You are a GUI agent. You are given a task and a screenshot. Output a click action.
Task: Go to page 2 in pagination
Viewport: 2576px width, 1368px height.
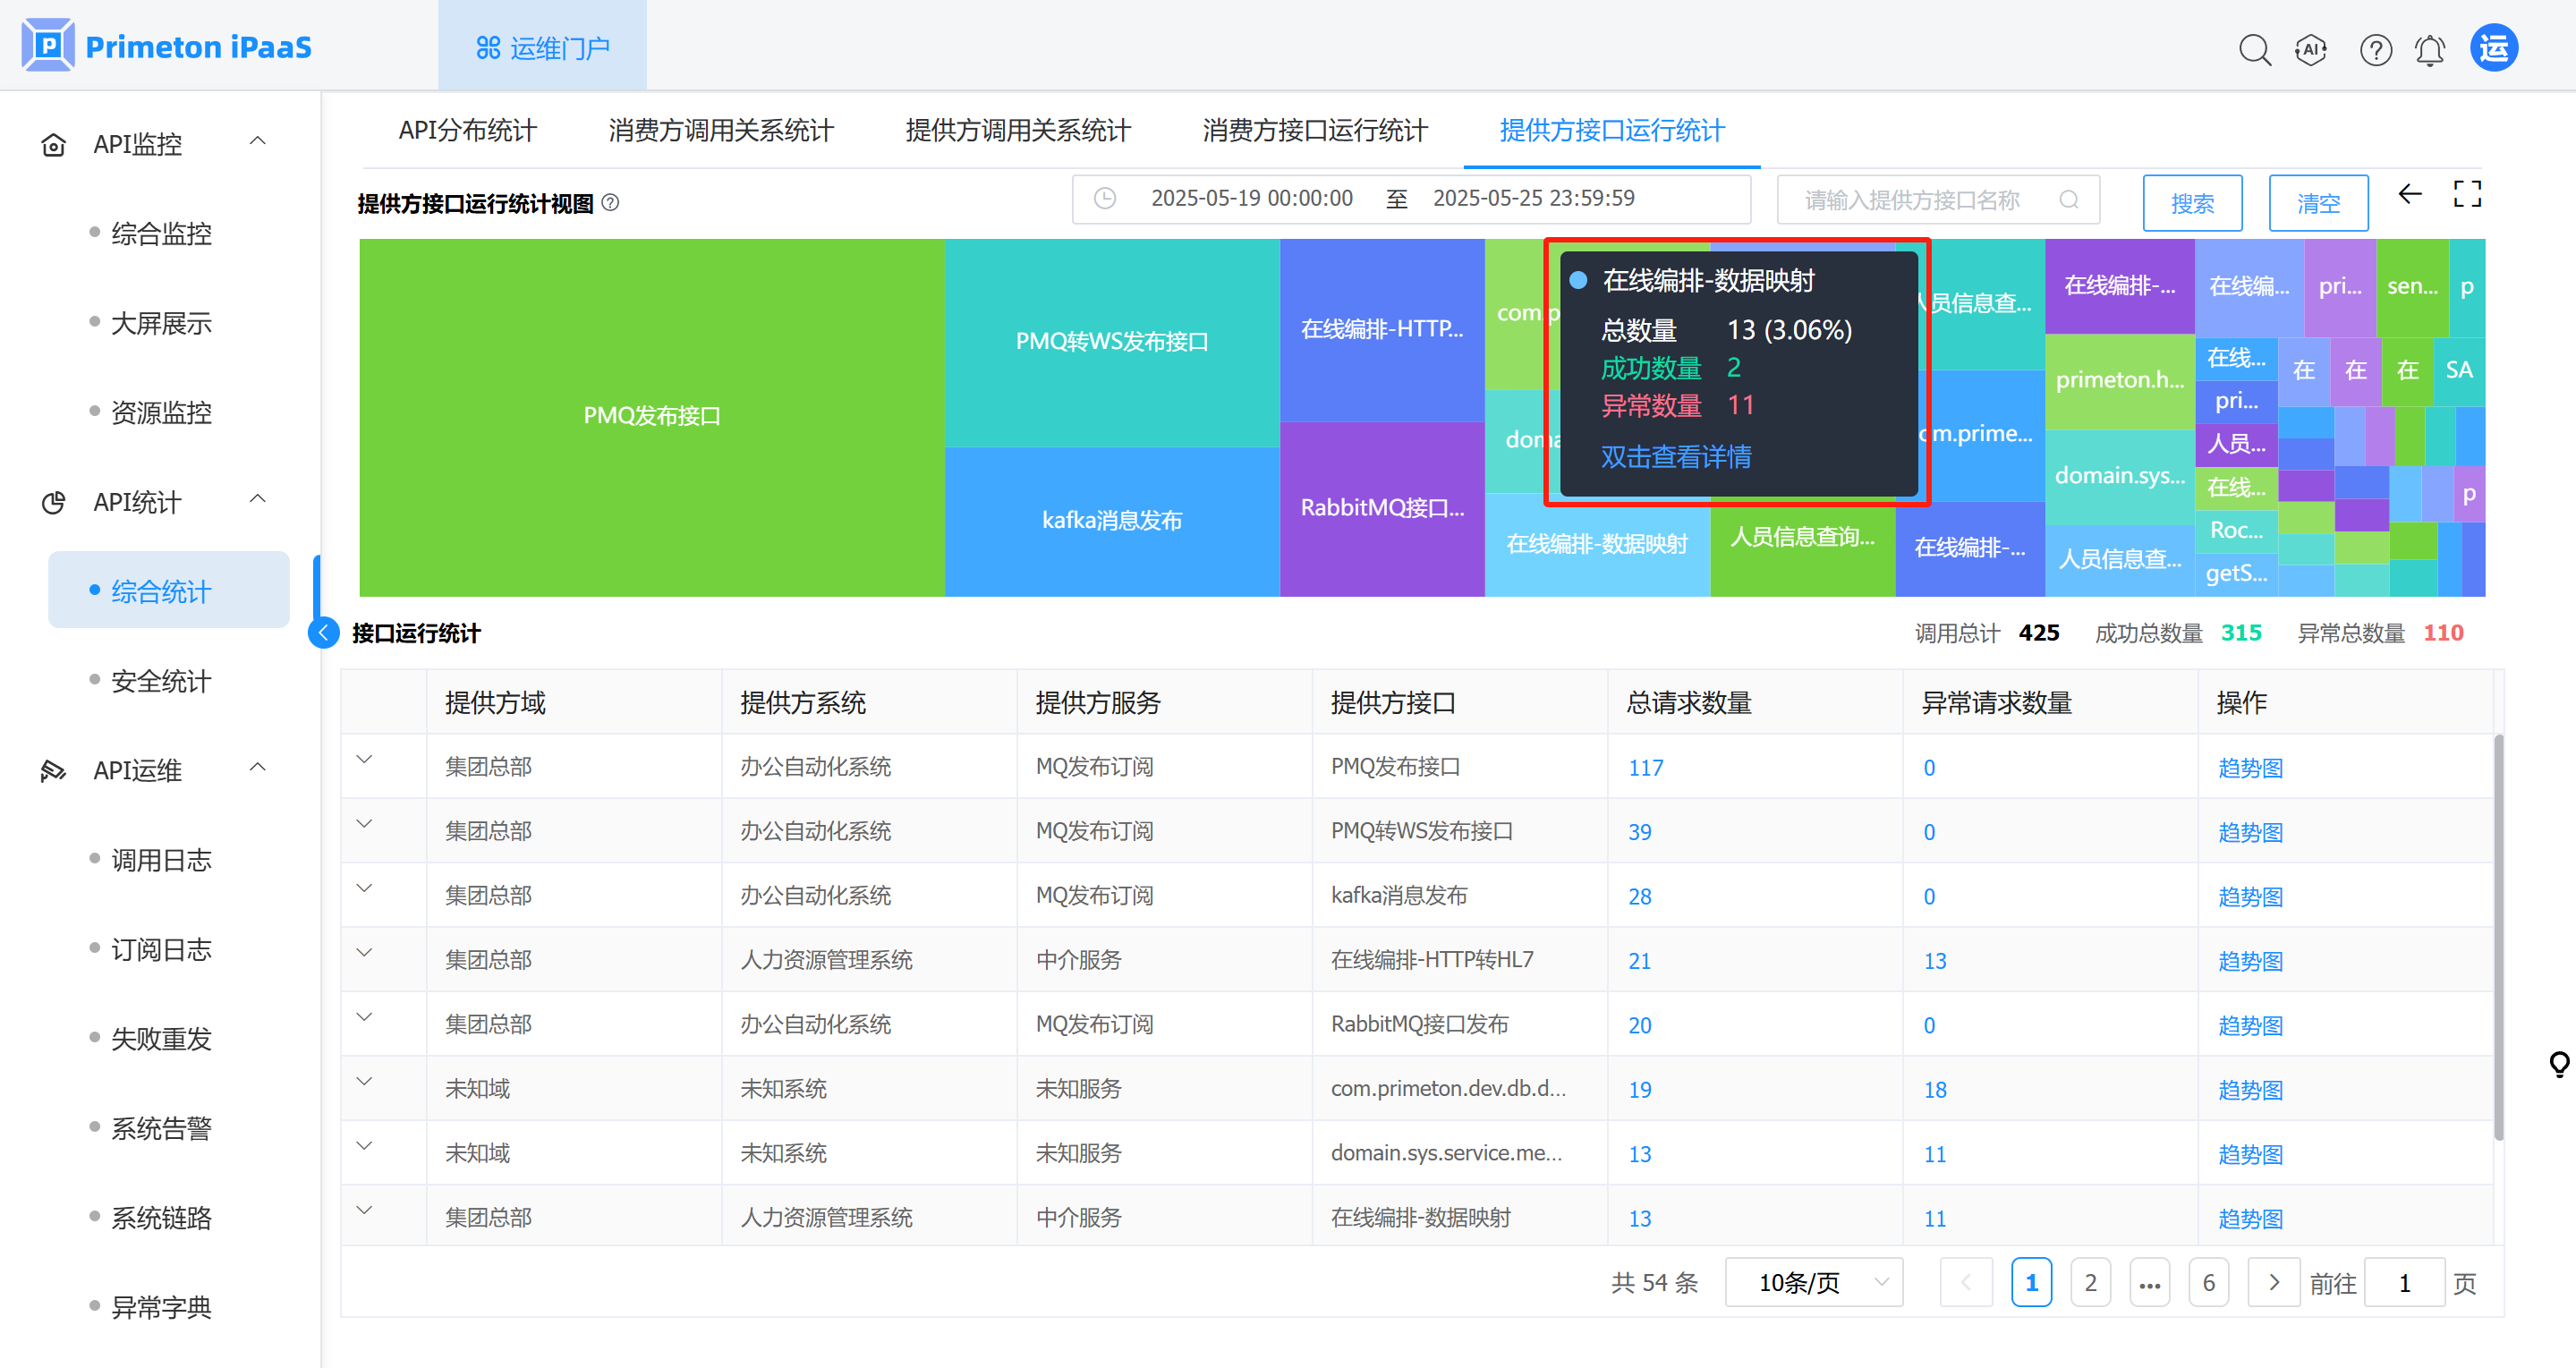coord(2090,1282)
